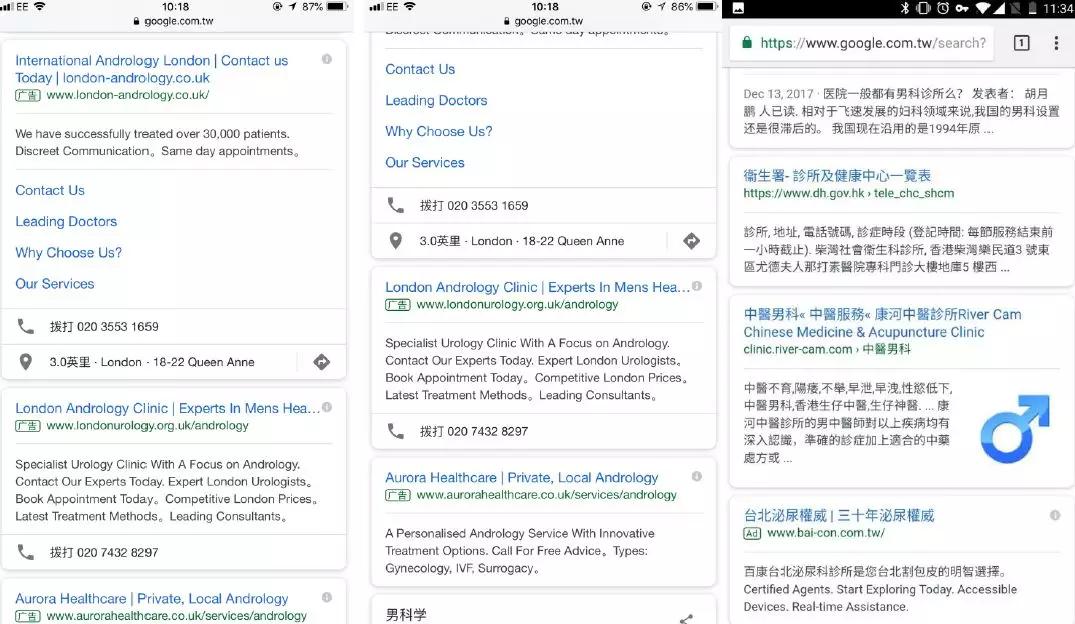
Task: Open 衛生署- 診所及健康中心一覽表 result
Action: pos(837,176)
